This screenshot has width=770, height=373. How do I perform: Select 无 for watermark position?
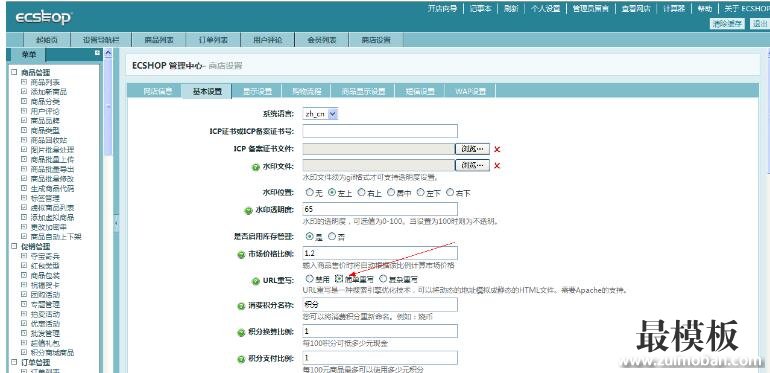tap(309, 192)
